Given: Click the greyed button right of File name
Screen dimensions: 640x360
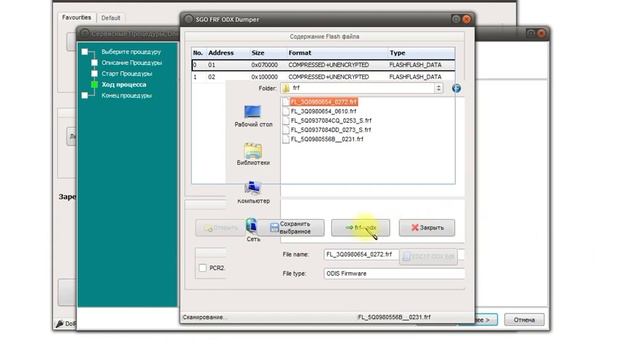Looking at the screenshot, I should click(428, 257).
